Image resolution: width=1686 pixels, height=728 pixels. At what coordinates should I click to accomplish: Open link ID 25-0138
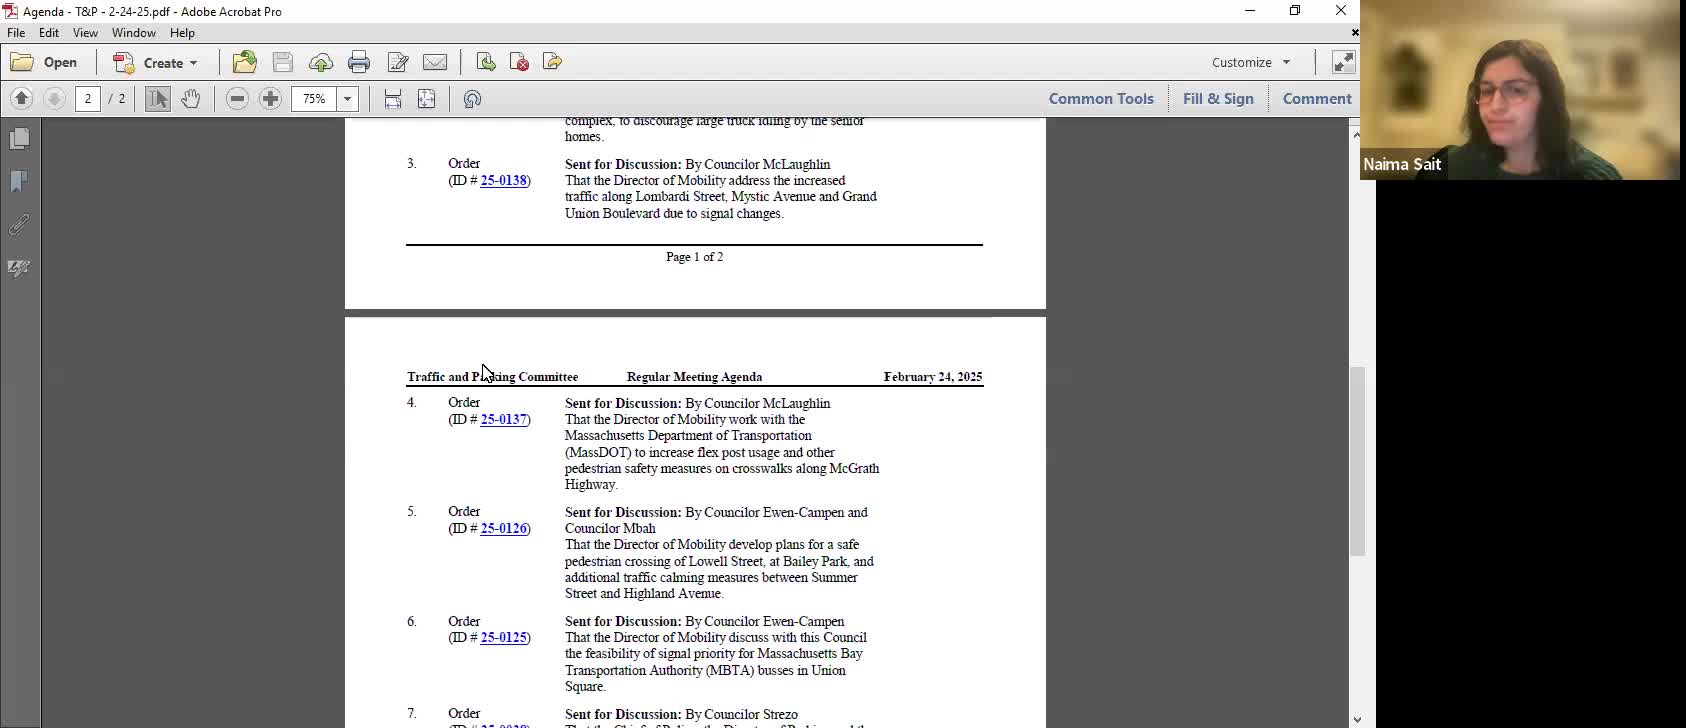click(x=504, y=181)
